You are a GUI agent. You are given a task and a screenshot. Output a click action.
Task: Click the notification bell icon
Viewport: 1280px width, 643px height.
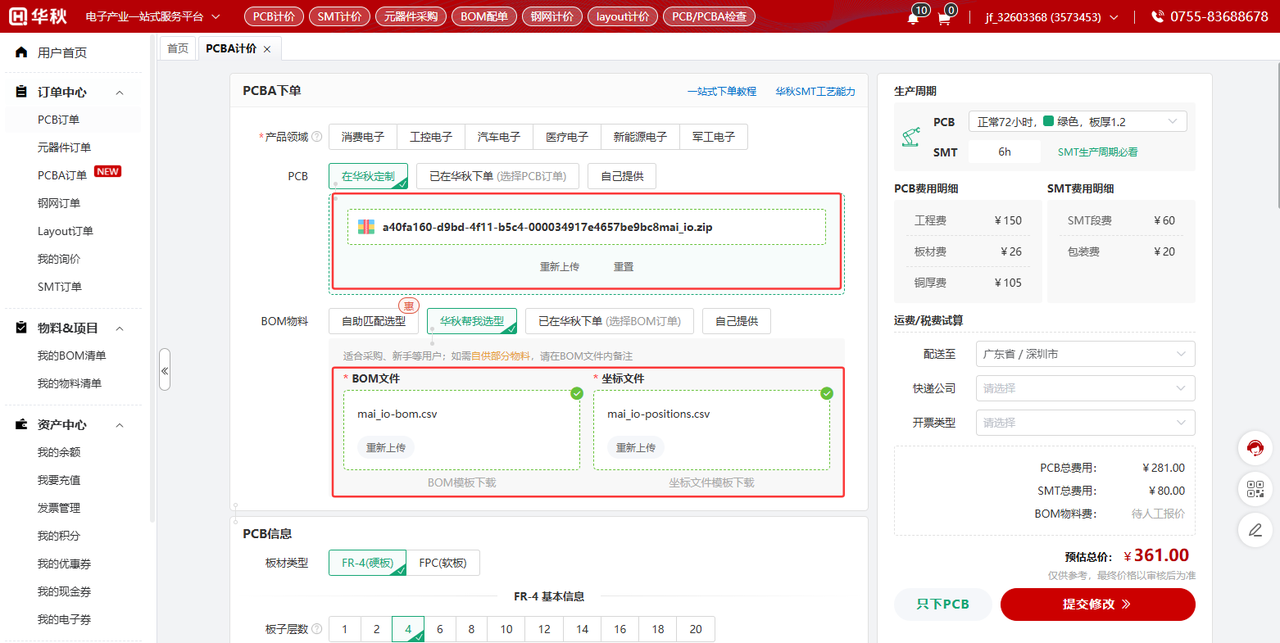pos(912,18)
